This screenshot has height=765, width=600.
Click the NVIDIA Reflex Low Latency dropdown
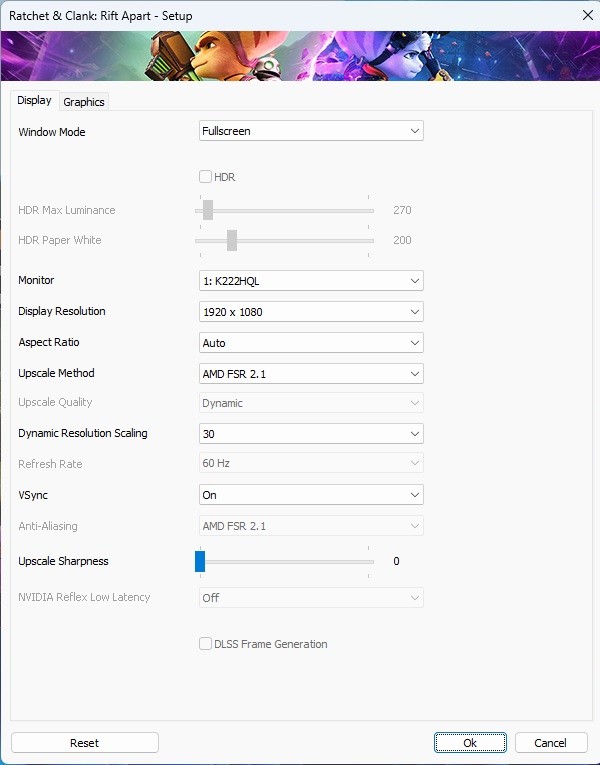[311, 598]
